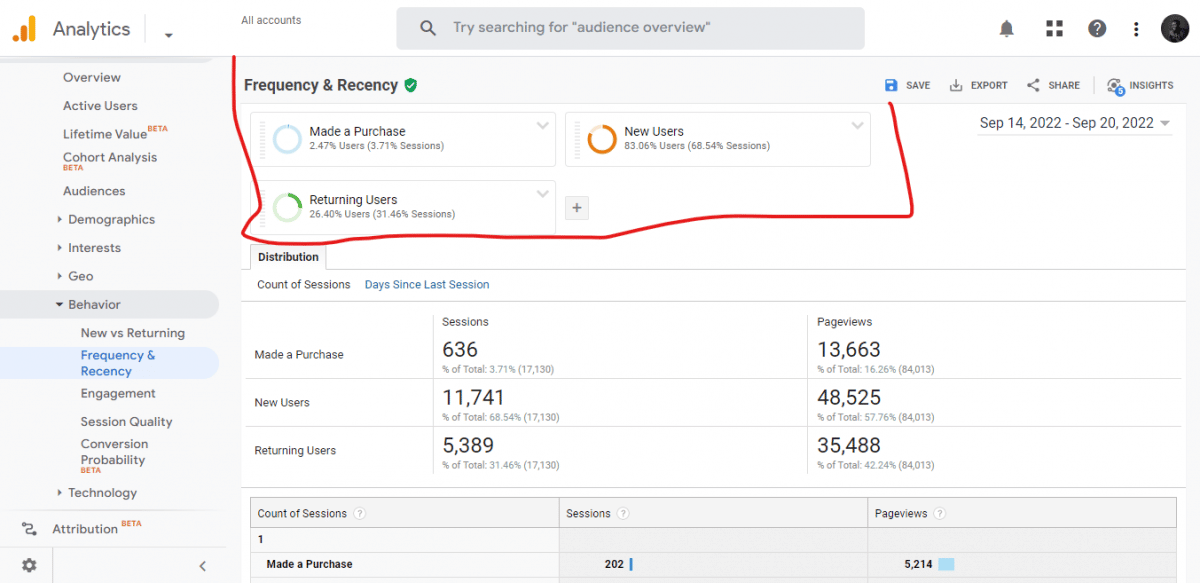This screenshot has height=583, width=1200.
Task: Collapse the left navigation sidebar
Action: click(202, 565)
